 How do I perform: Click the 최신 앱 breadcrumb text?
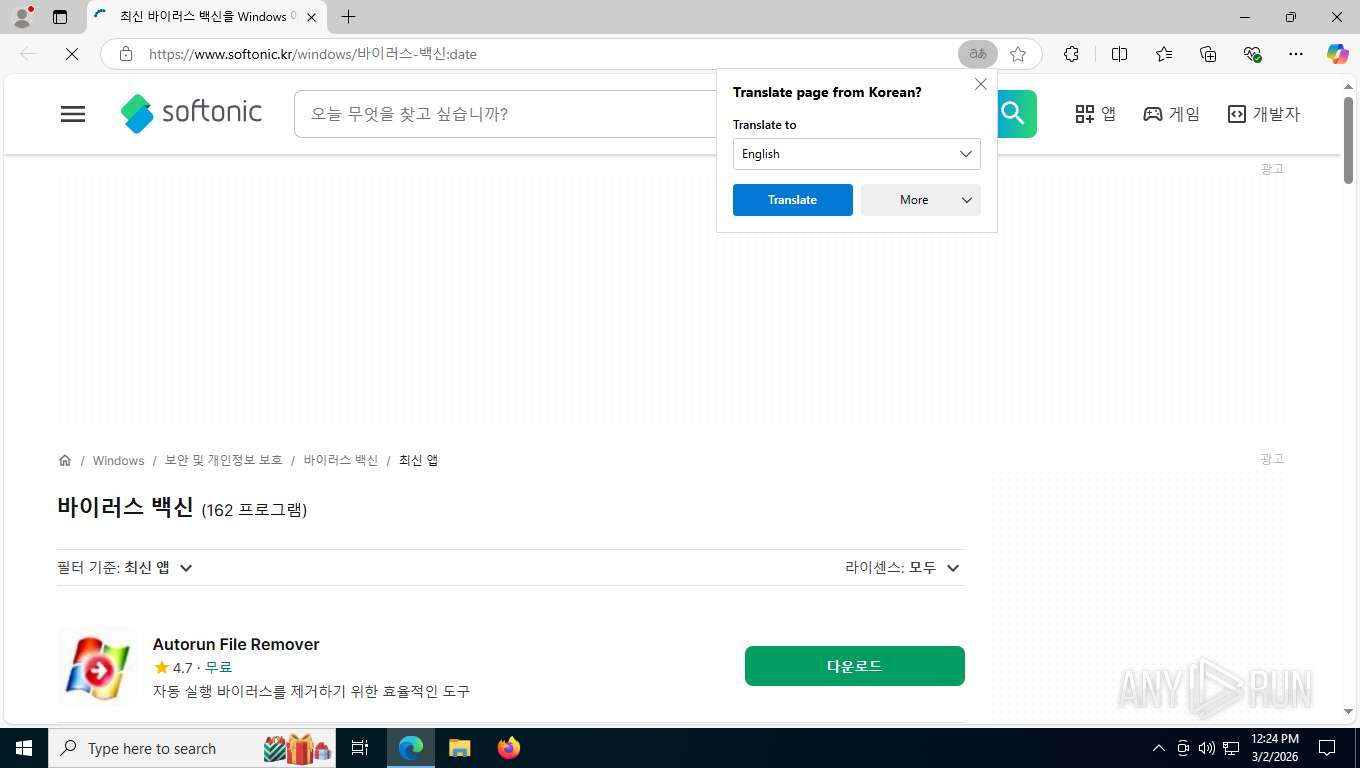(418, 460)
